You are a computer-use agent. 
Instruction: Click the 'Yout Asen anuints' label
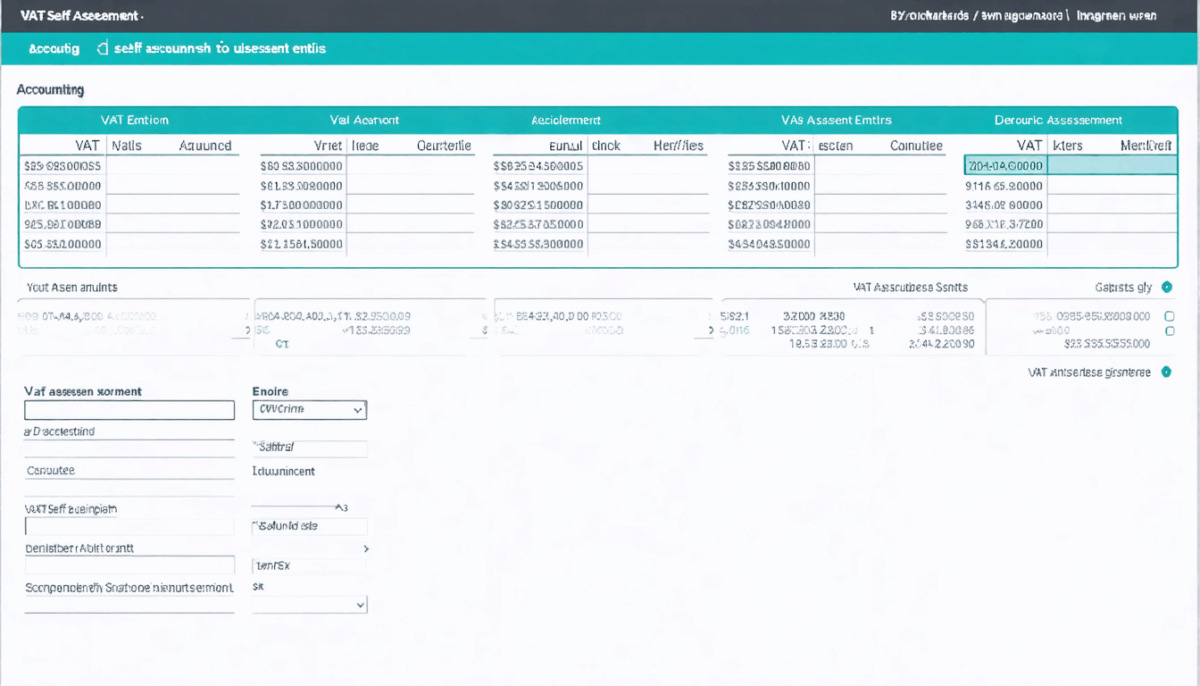coord(72,287)
